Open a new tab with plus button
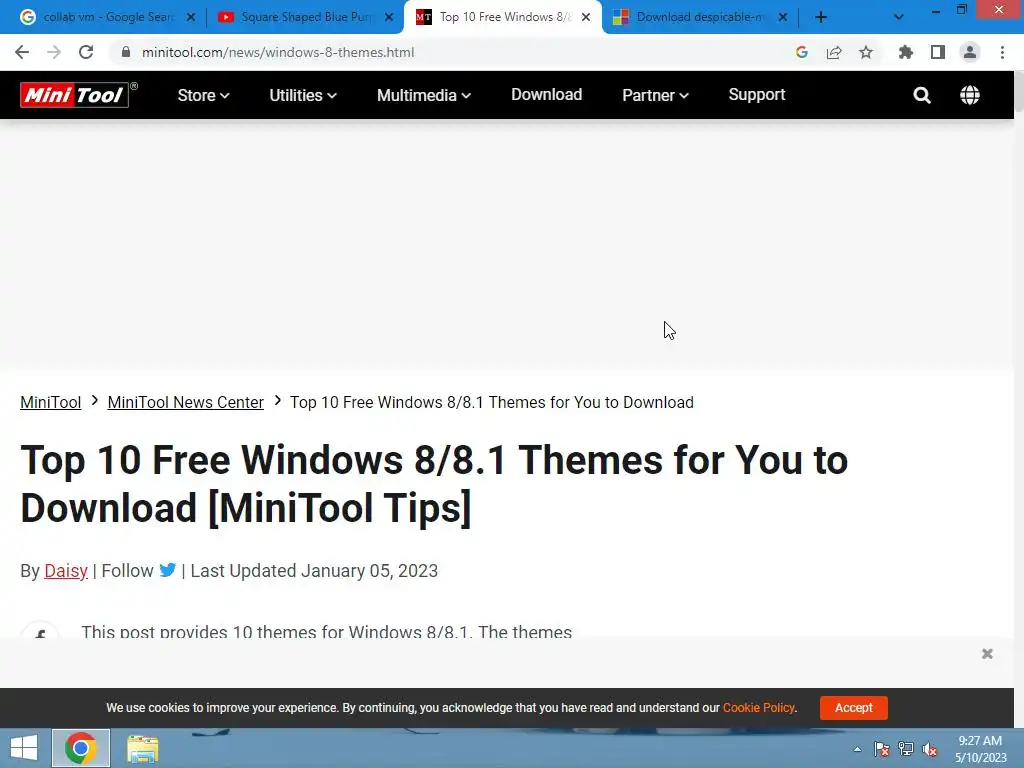The image size is (1024, 768). (x=821, y=18)
